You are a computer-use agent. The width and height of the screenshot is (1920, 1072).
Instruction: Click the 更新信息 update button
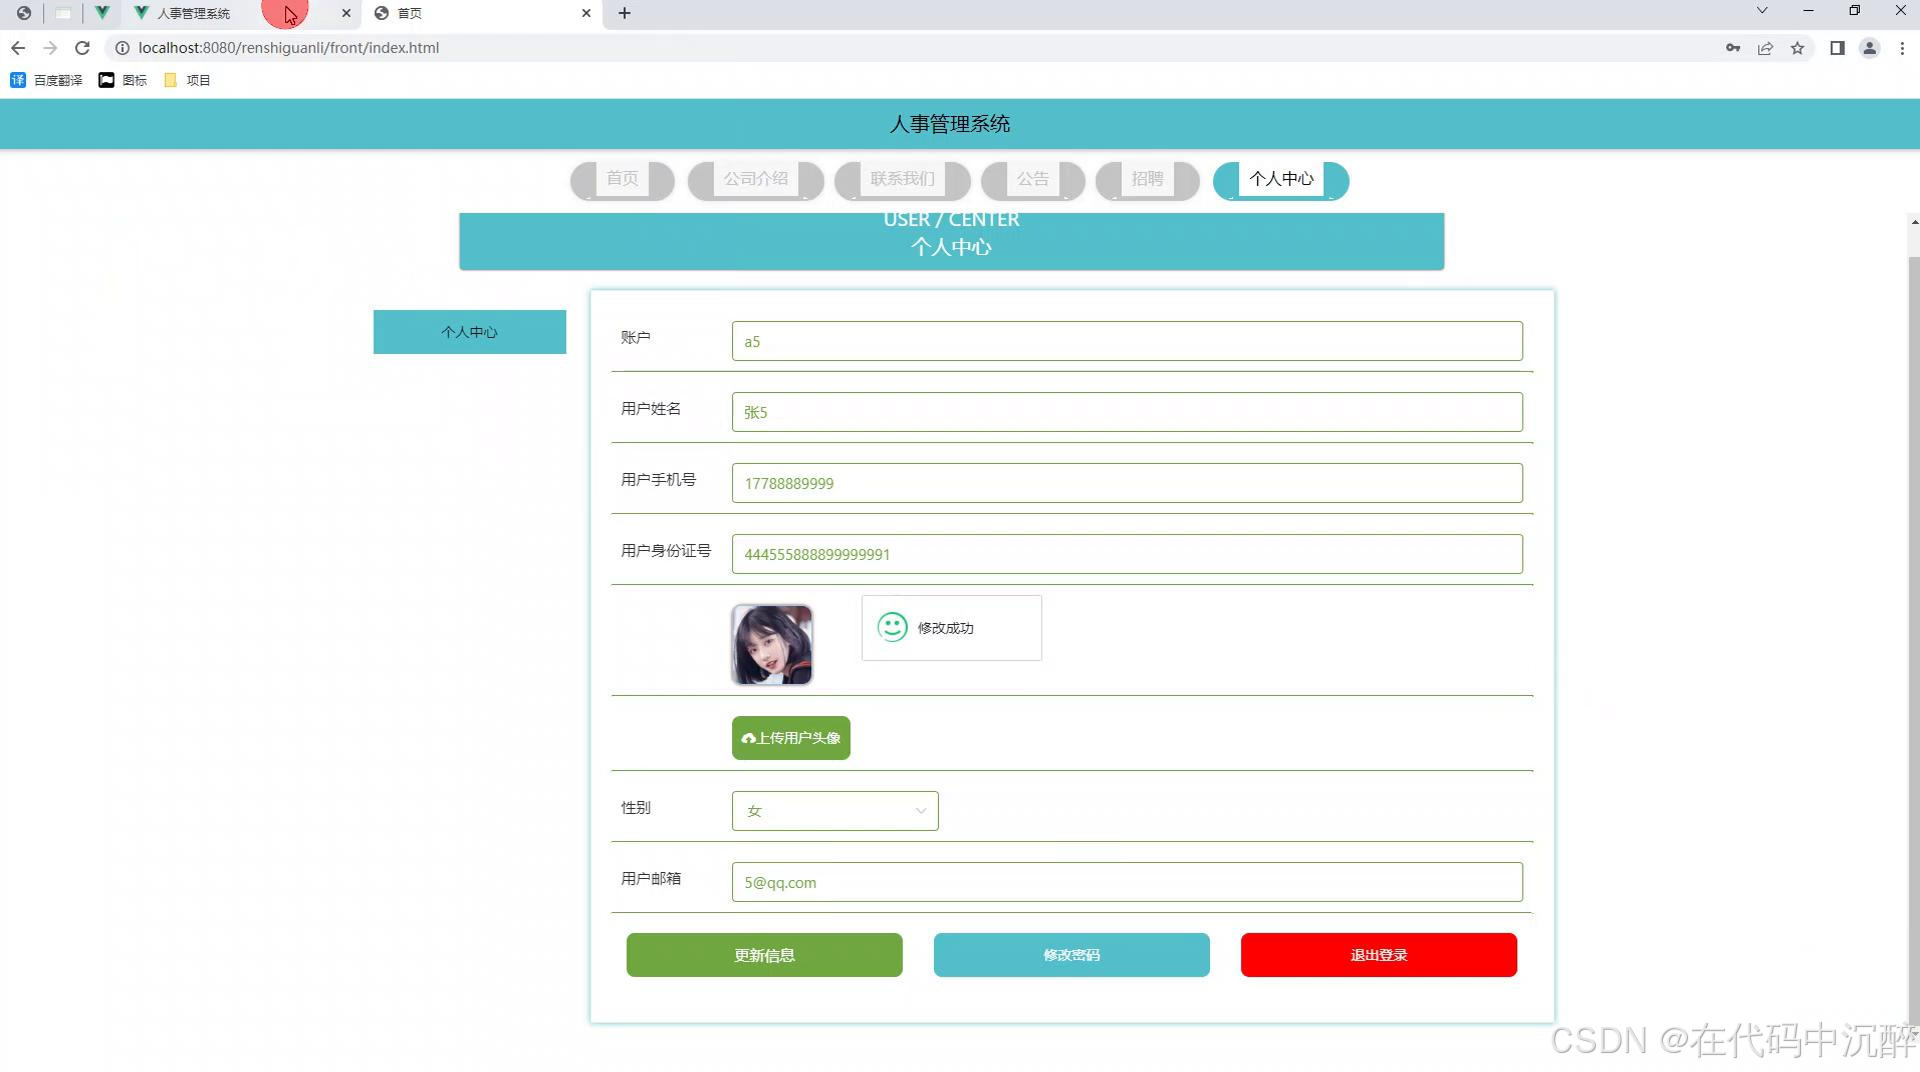point(764,955)
